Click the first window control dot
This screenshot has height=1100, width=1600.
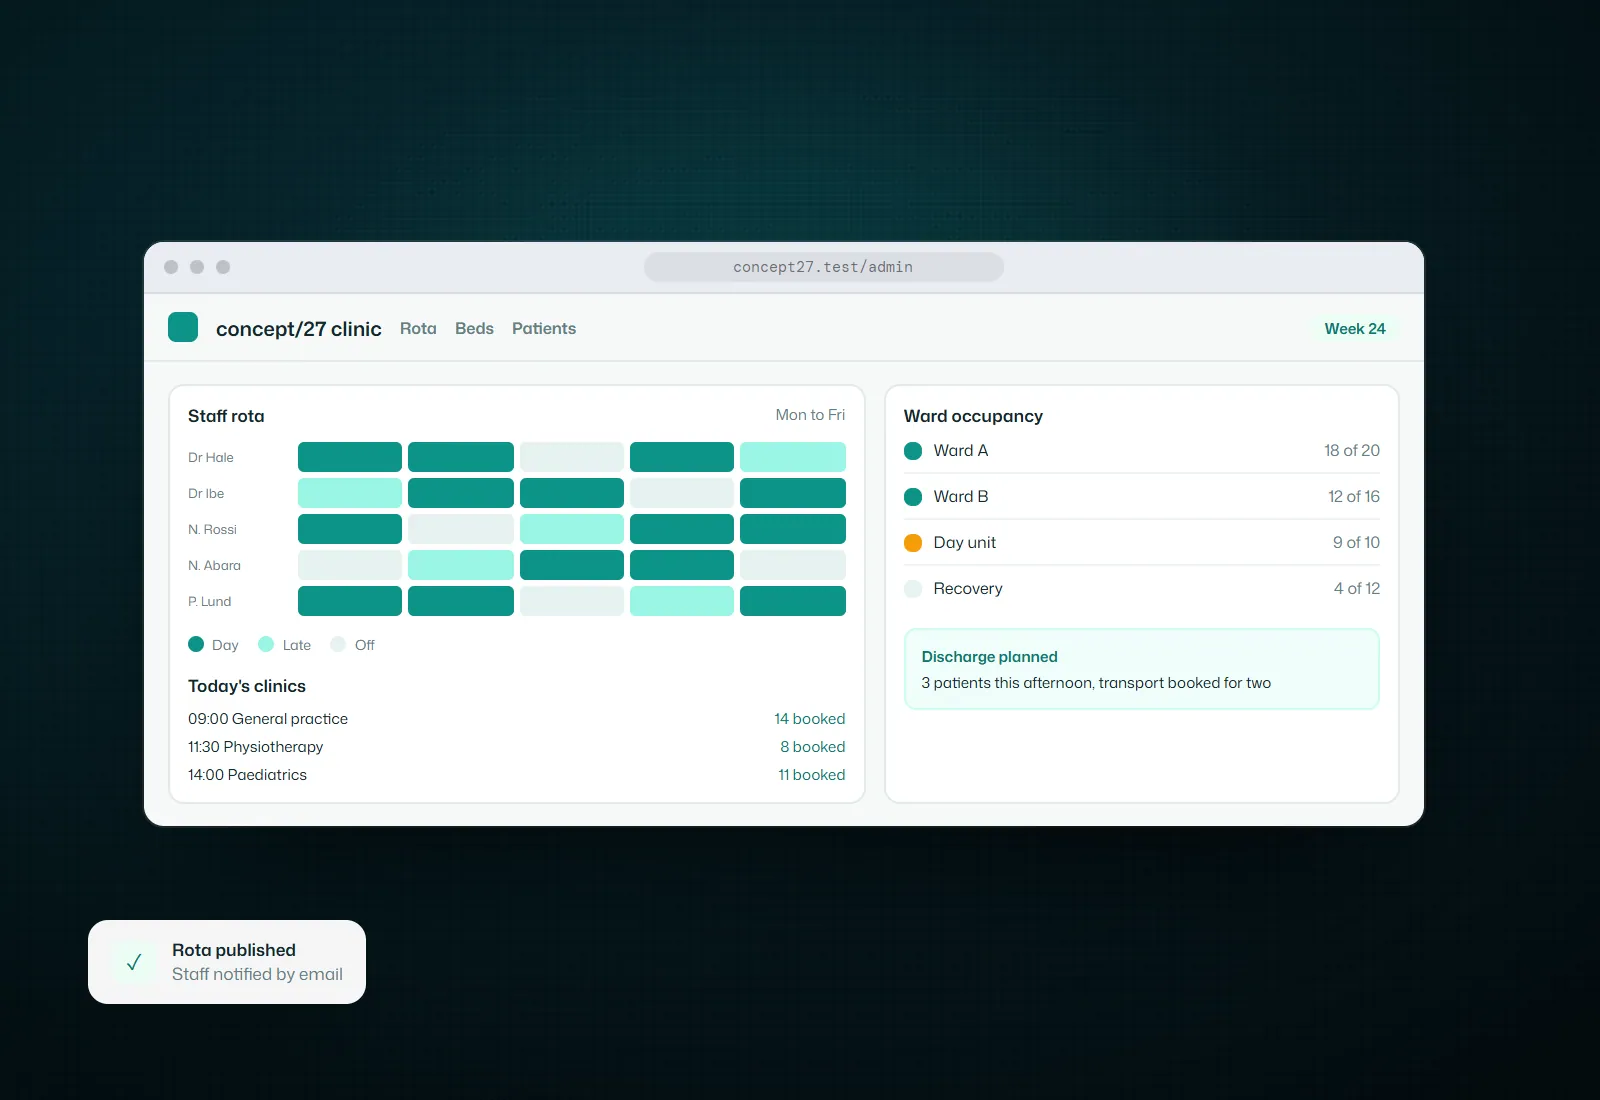pos(171,267)
